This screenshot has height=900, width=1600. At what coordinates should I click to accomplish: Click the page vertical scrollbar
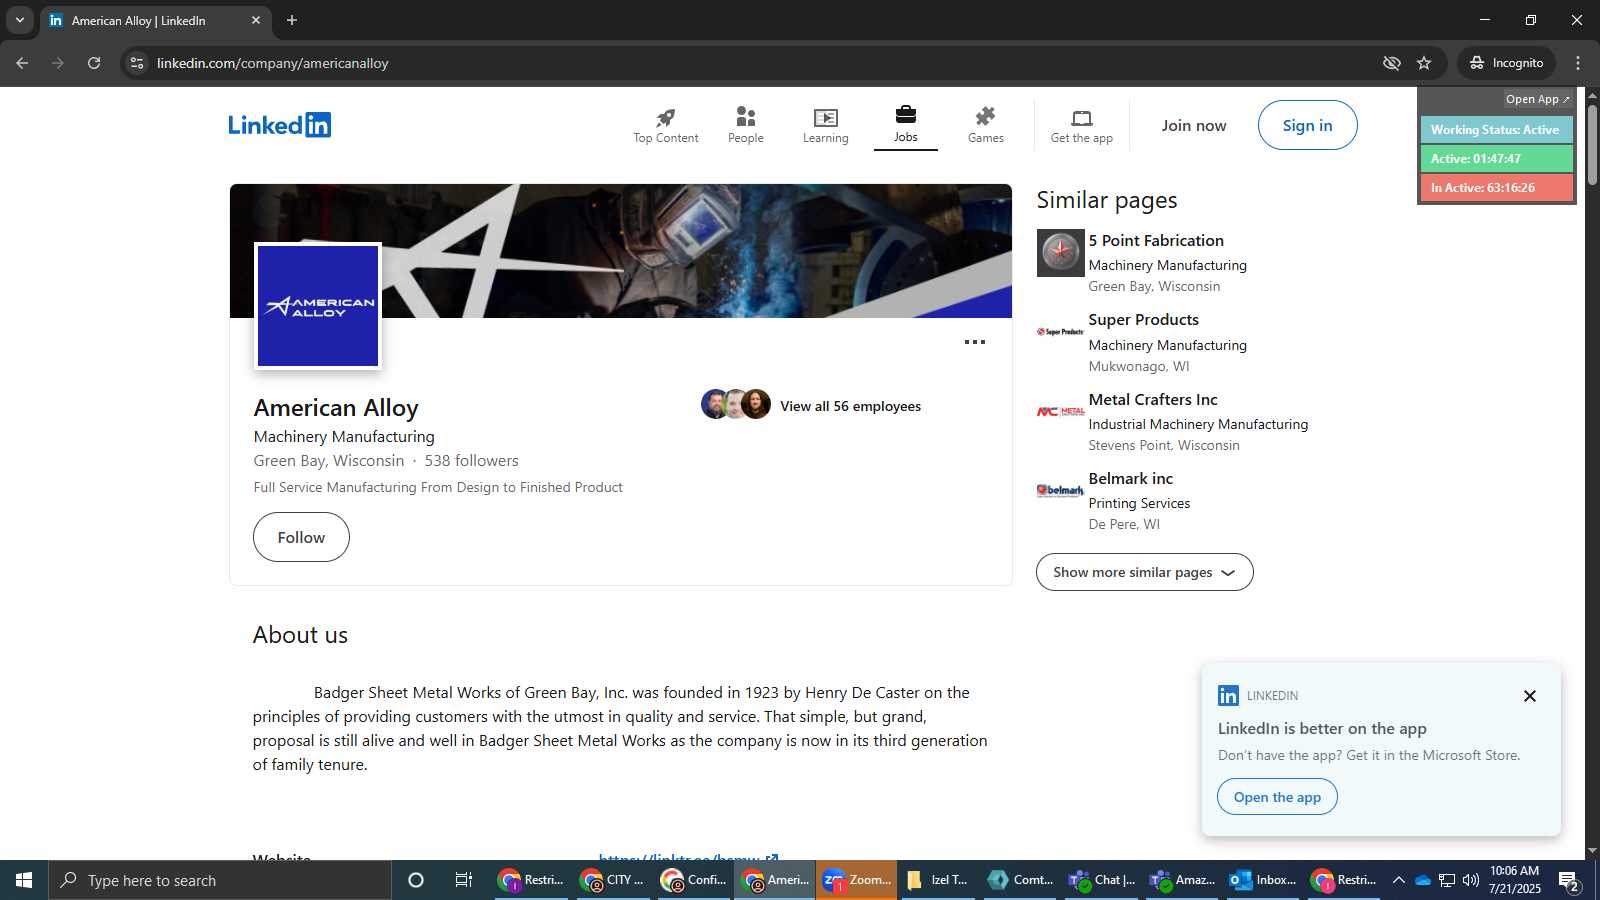[1592, 145]
